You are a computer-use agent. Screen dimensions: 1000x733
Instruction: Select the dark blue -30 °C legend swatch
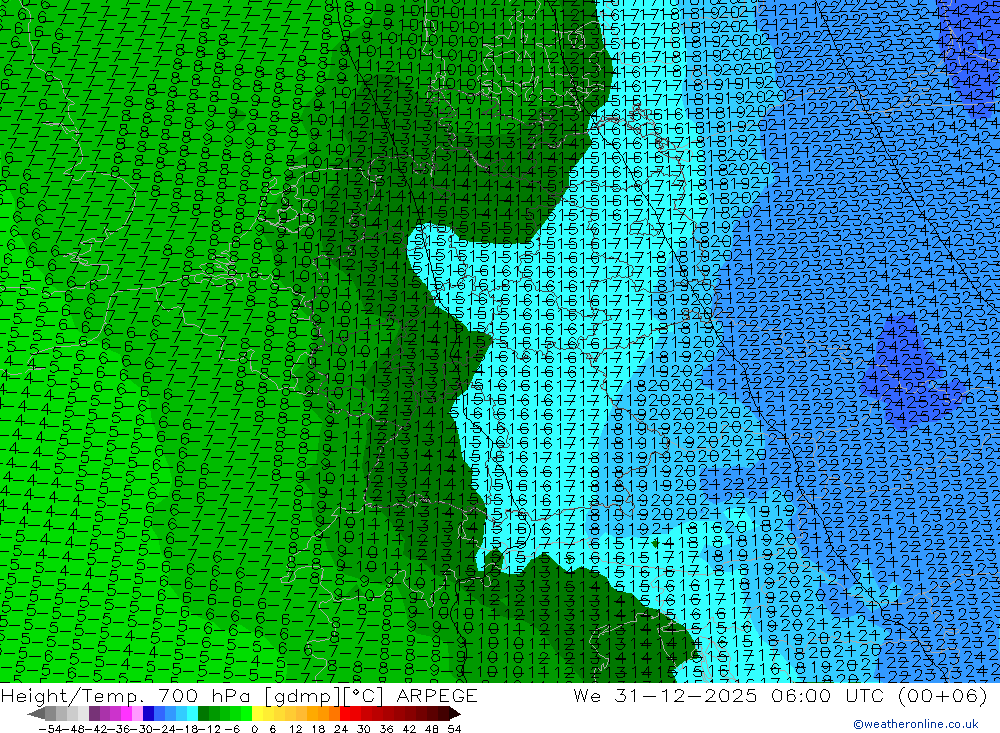pos(148,713)
